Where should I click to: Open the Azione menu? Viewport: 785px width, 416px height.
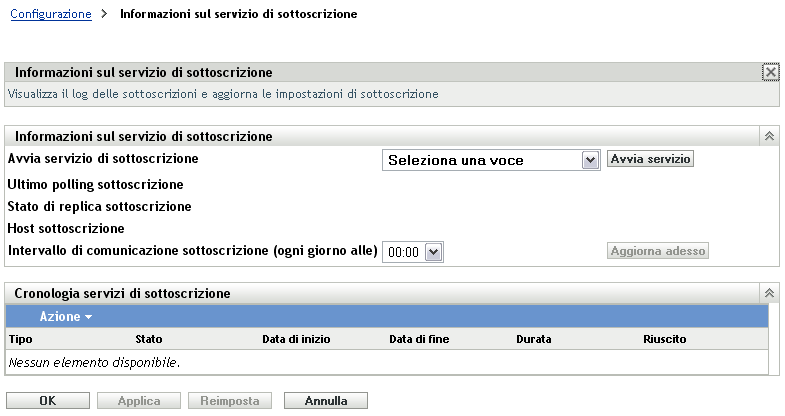66,316
